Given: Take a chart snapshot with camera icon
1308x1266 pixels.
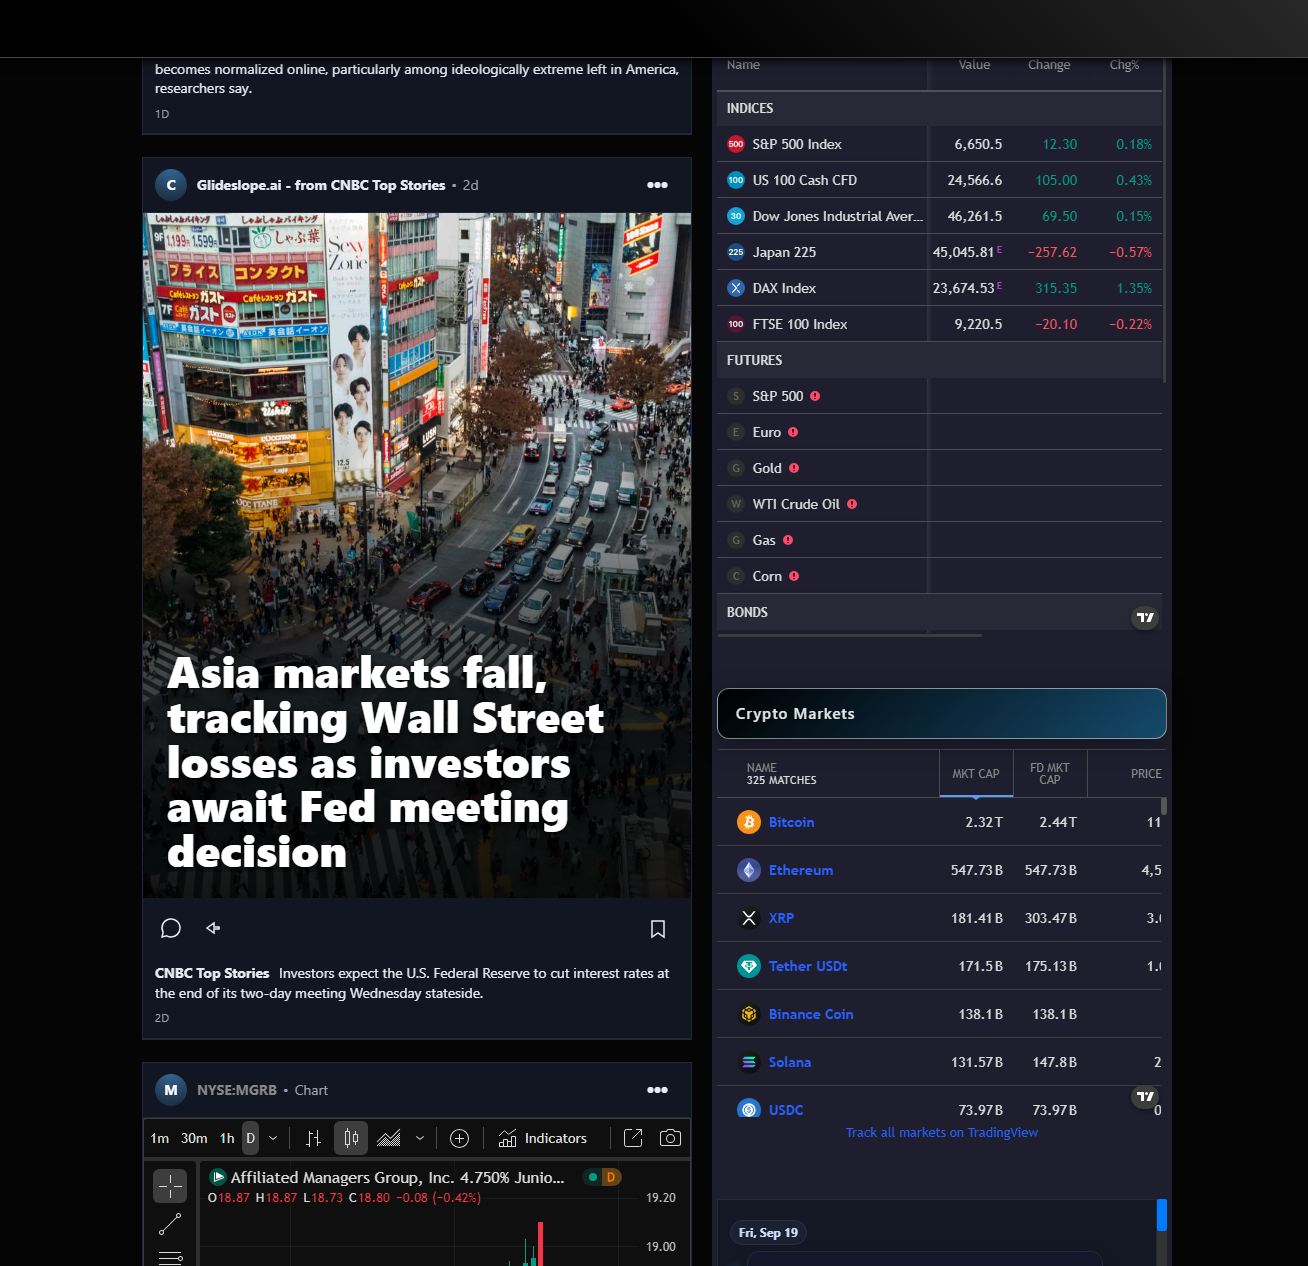Looking at the screenshot, I should pyautogui.click(x=671, y=1138).
